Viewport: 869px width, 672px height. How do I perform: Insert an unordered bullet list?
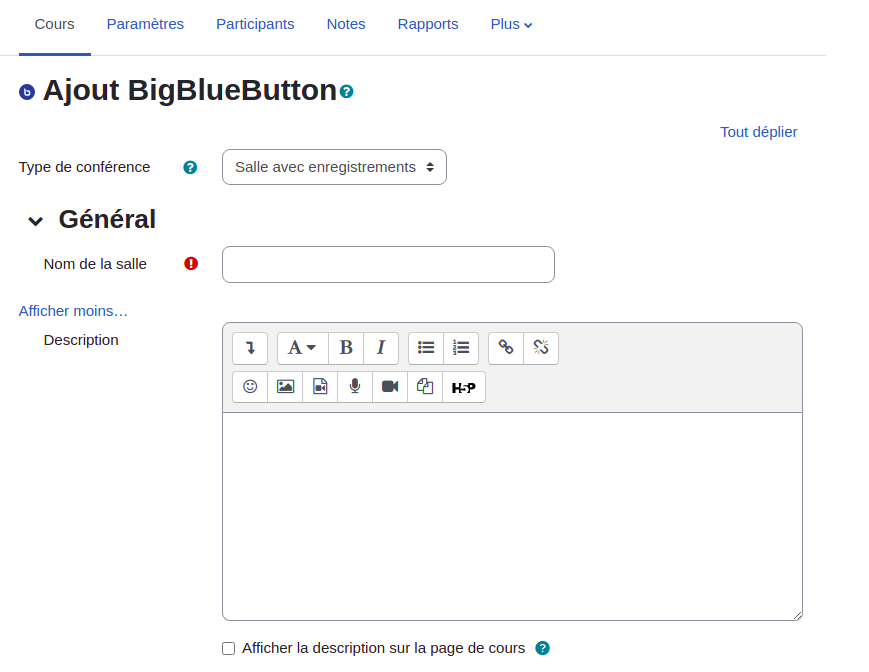426,348
